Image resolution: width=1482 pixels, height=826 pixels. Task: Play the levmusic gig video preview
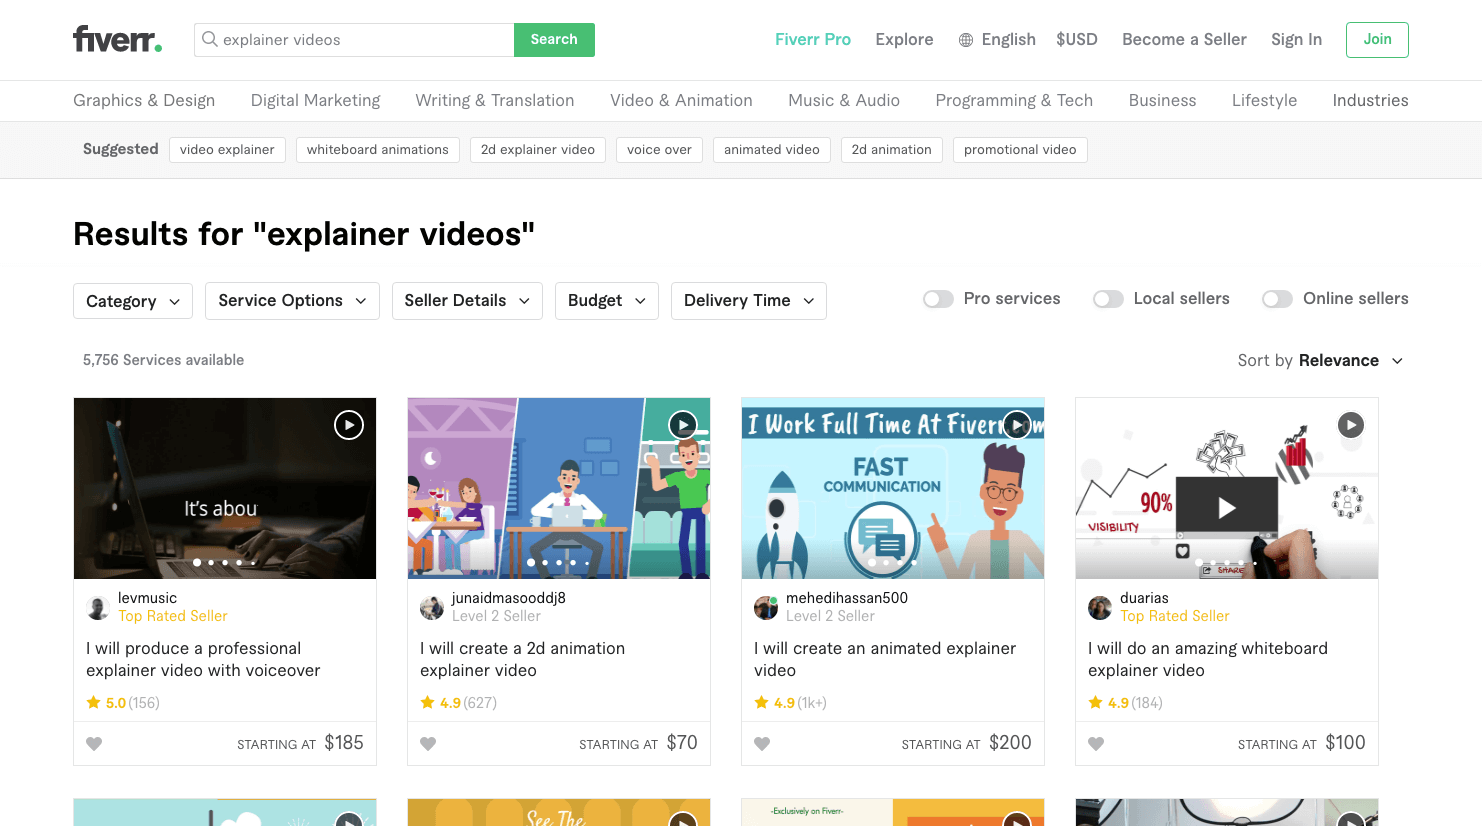pos(348,425)
